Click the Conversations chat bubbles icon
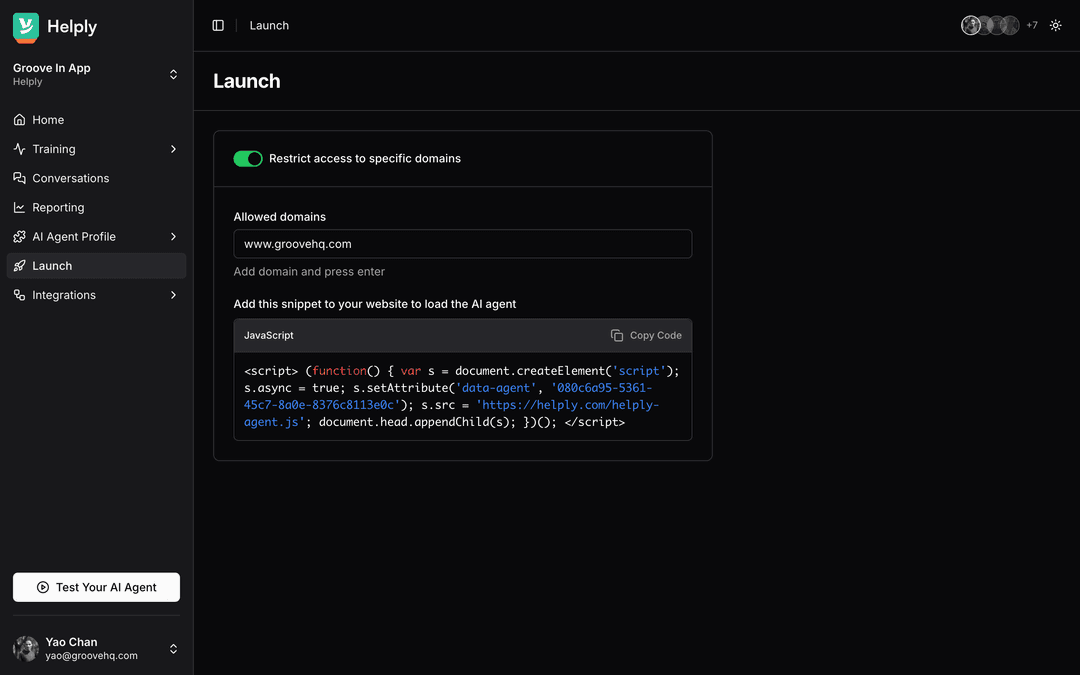The height and width of the screenshot is (675, 1080). 19,178
